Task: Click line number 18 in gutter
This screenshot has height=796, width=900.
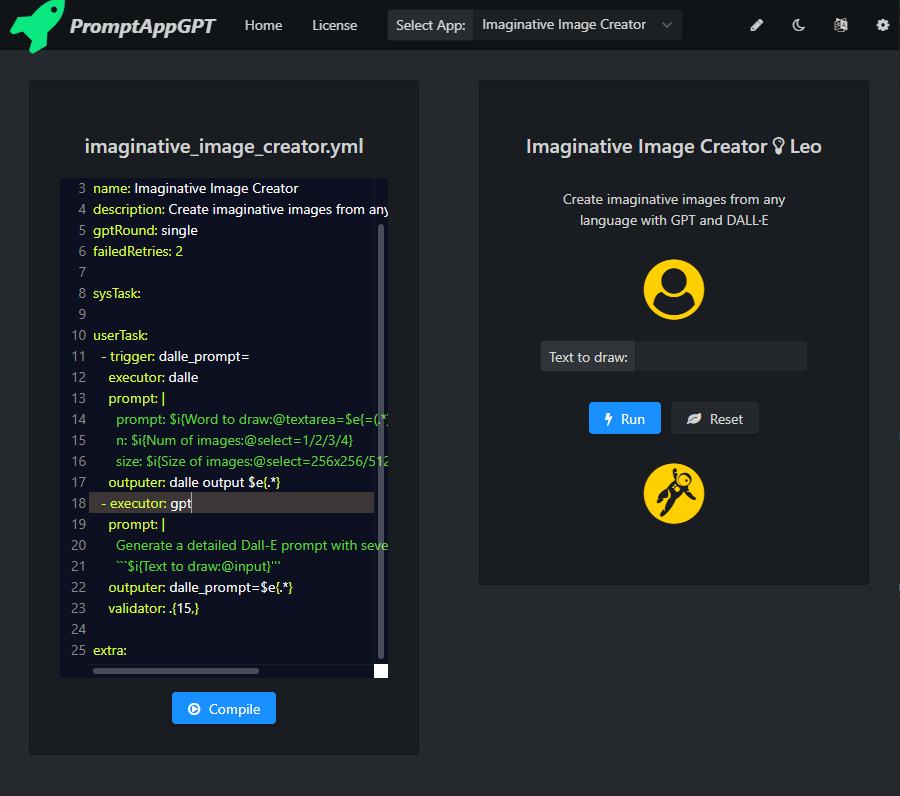Action: pyautogui.click(x=78, y=503)
